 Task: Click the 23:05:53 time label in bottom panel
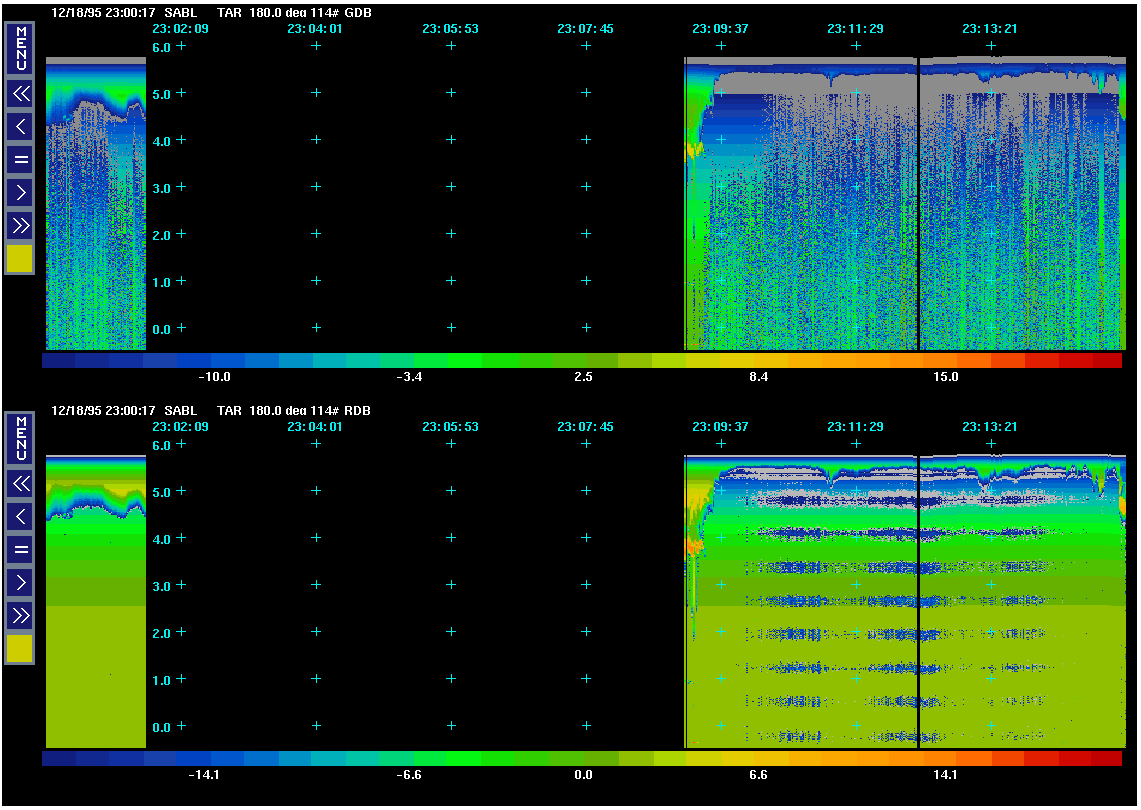tap(450, 427)
